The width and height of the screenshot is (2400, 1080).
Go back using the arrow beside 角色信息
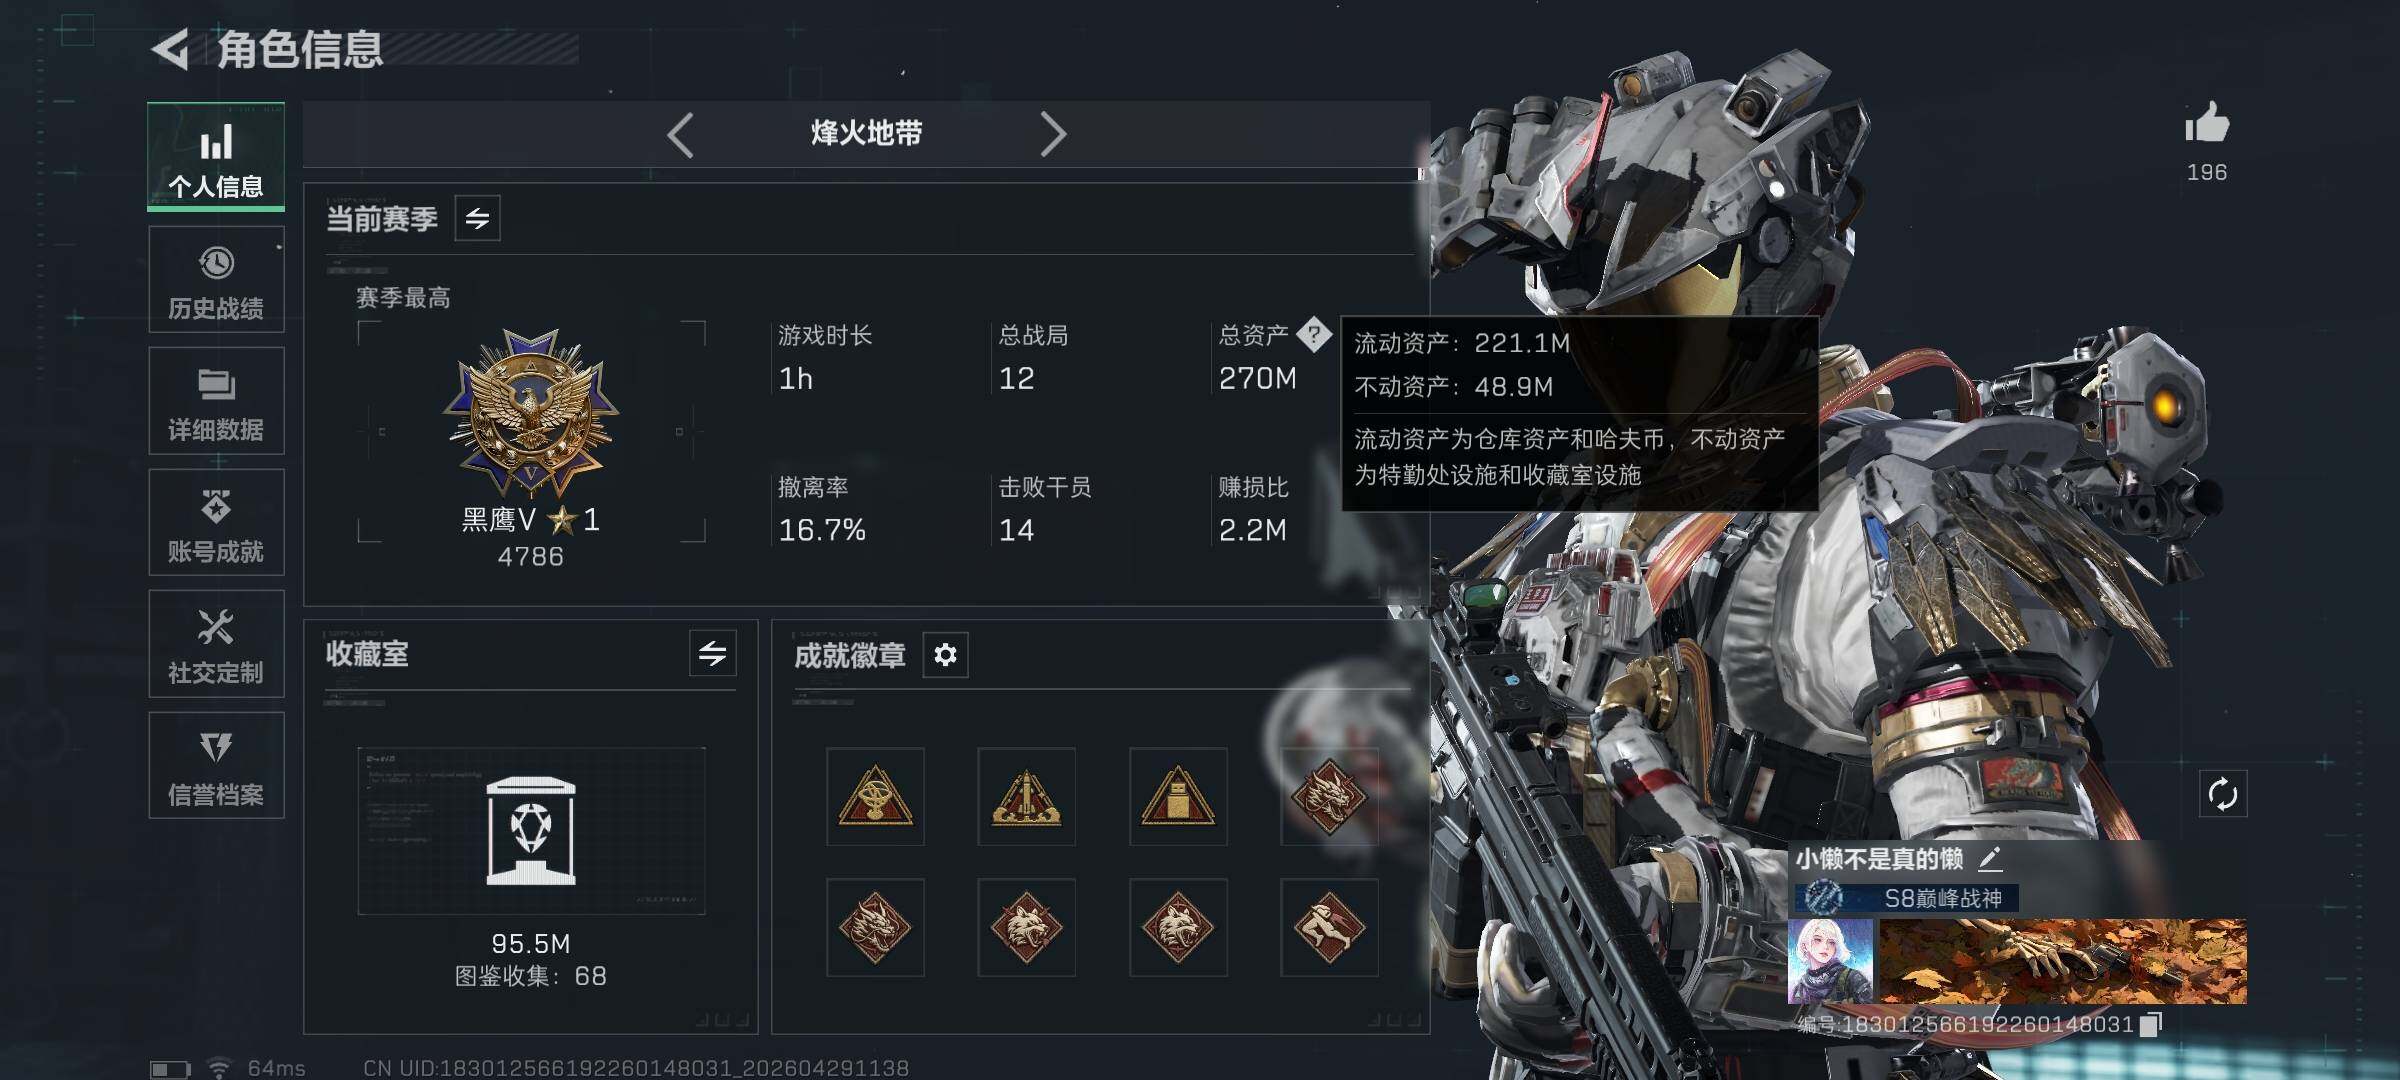point(170,49)
